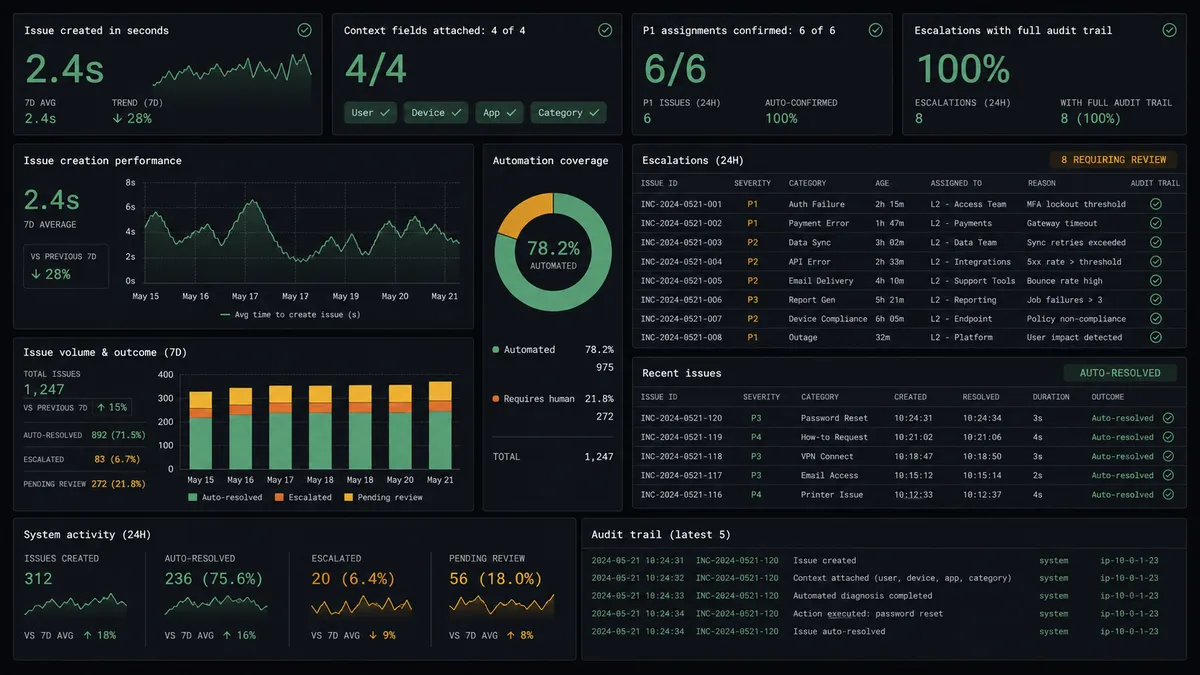The image size is (1200, 675).
Task: Click 'Password Reset' category cell
Action: pyautogui.click(x=834, y=418)
